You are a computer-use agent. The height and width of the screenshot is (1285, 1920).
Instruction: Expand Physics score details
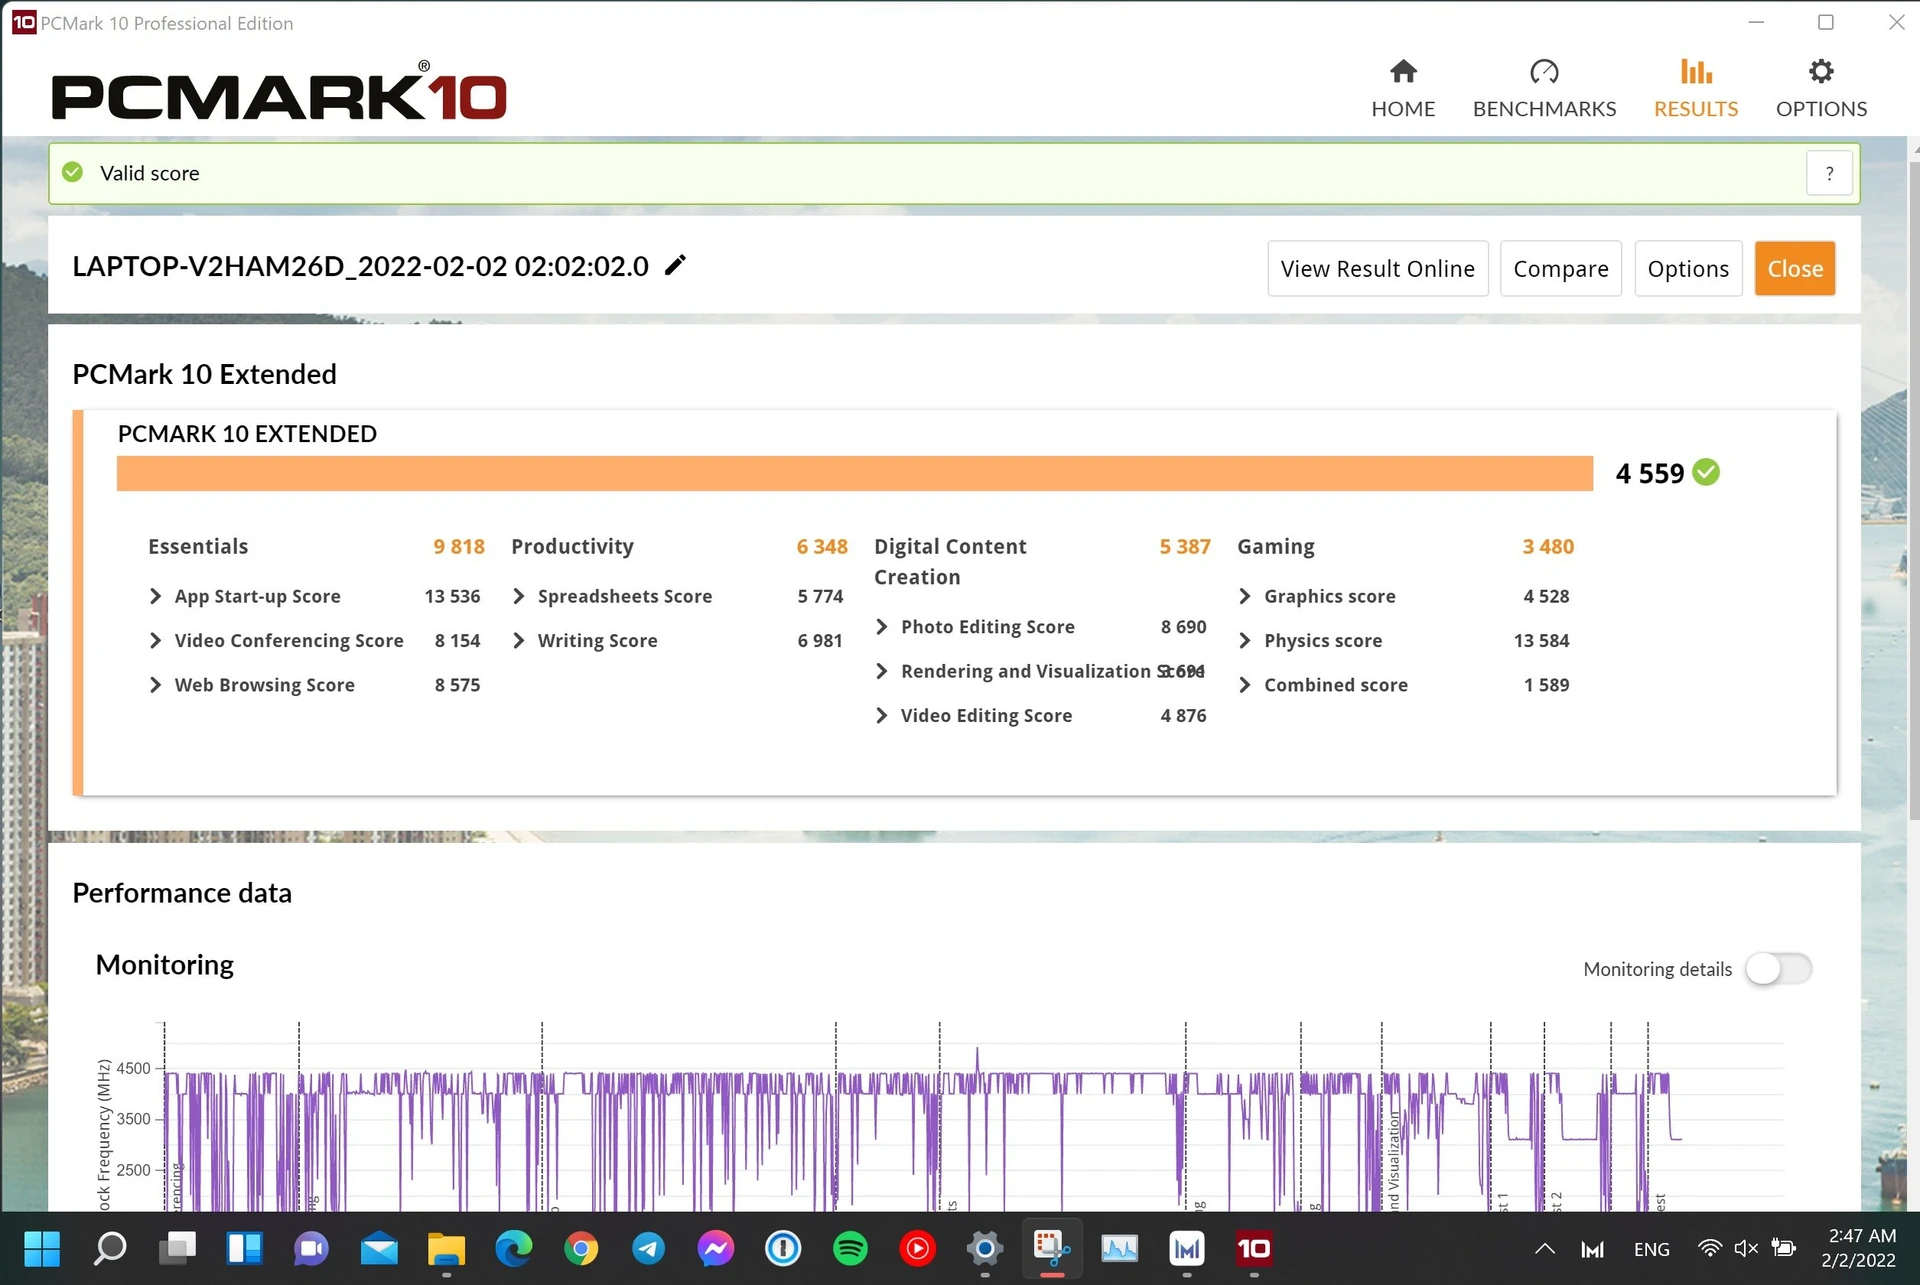(x=1244, y=641)
